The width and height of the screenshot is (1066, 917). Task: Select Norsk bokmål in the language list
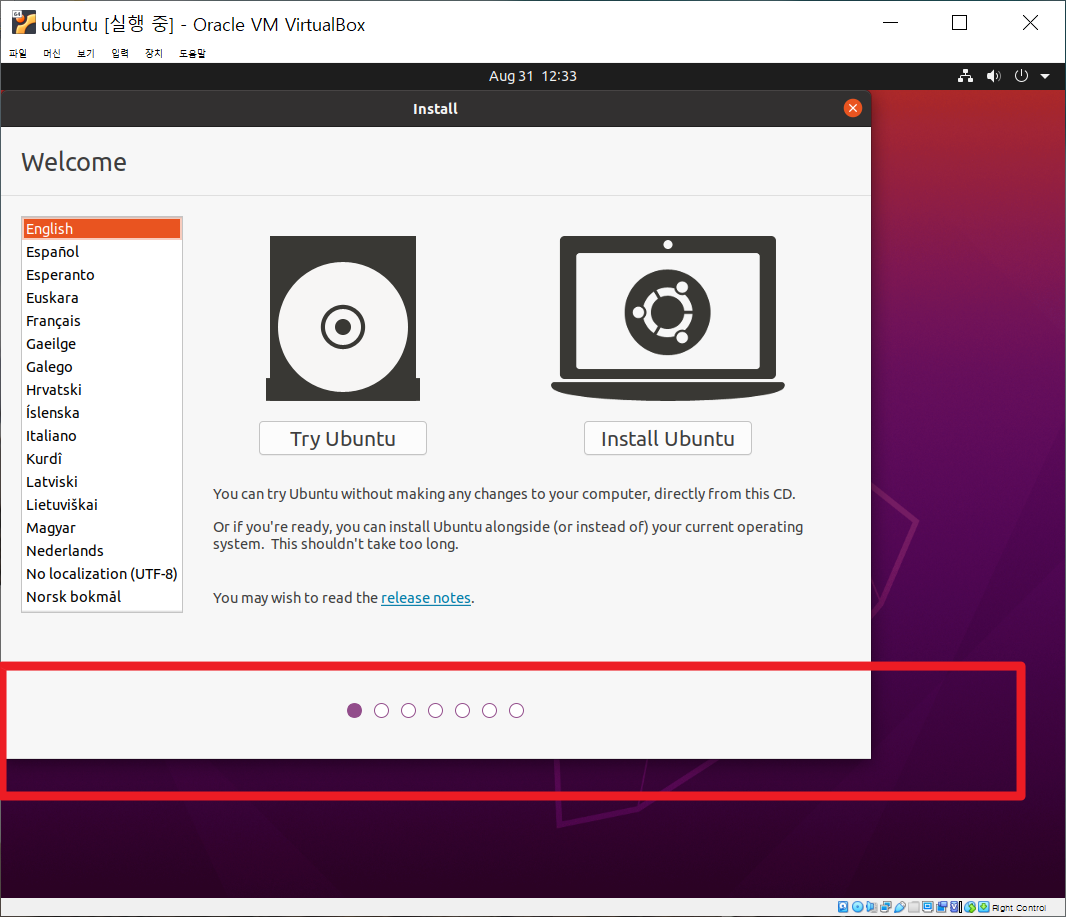102,597
